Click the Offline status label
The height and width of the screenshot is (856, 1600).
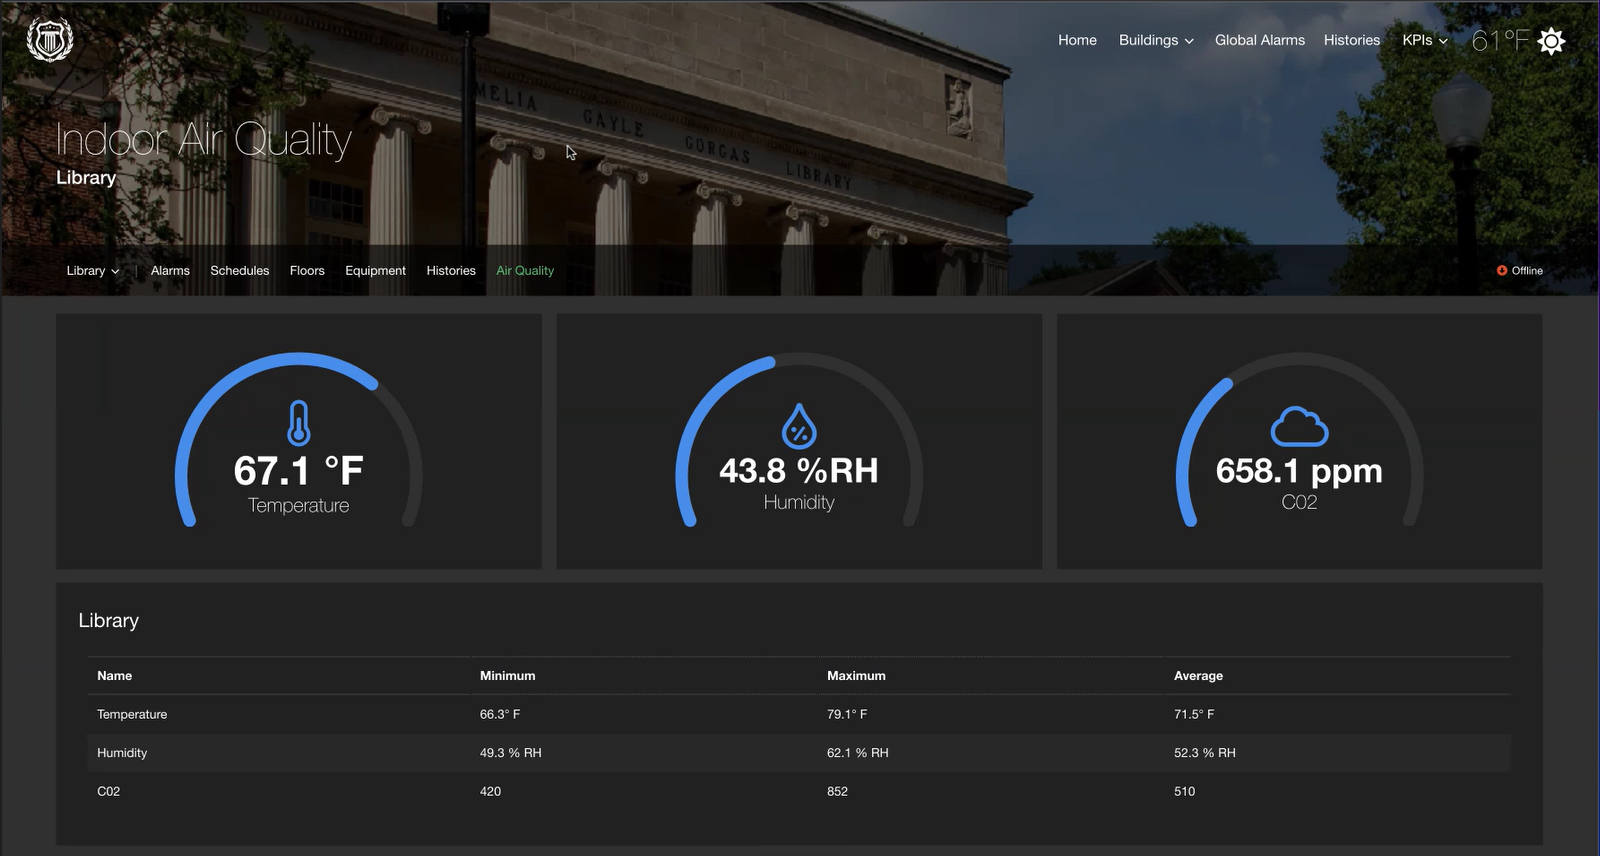(x=1527, y=271)
